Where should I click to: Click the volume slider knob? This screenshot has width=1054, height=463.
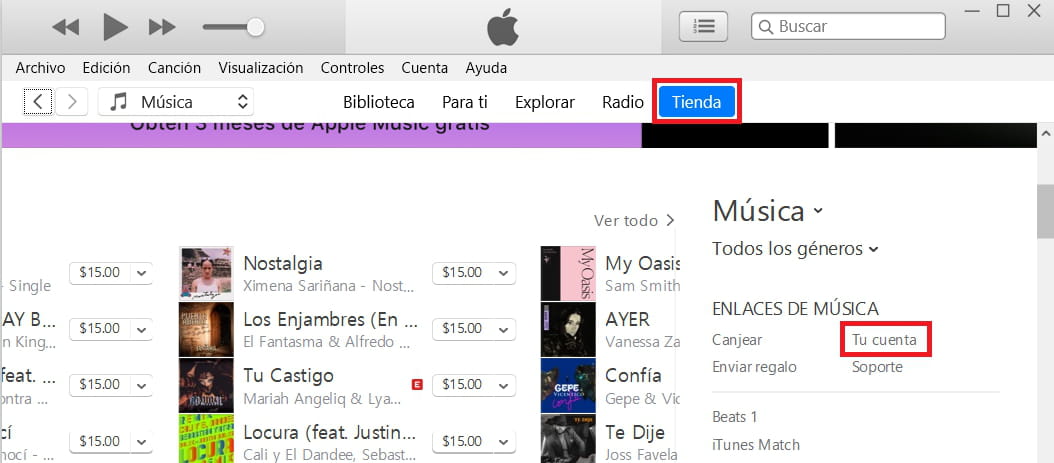pyautogui.click(x=255, y=28)
